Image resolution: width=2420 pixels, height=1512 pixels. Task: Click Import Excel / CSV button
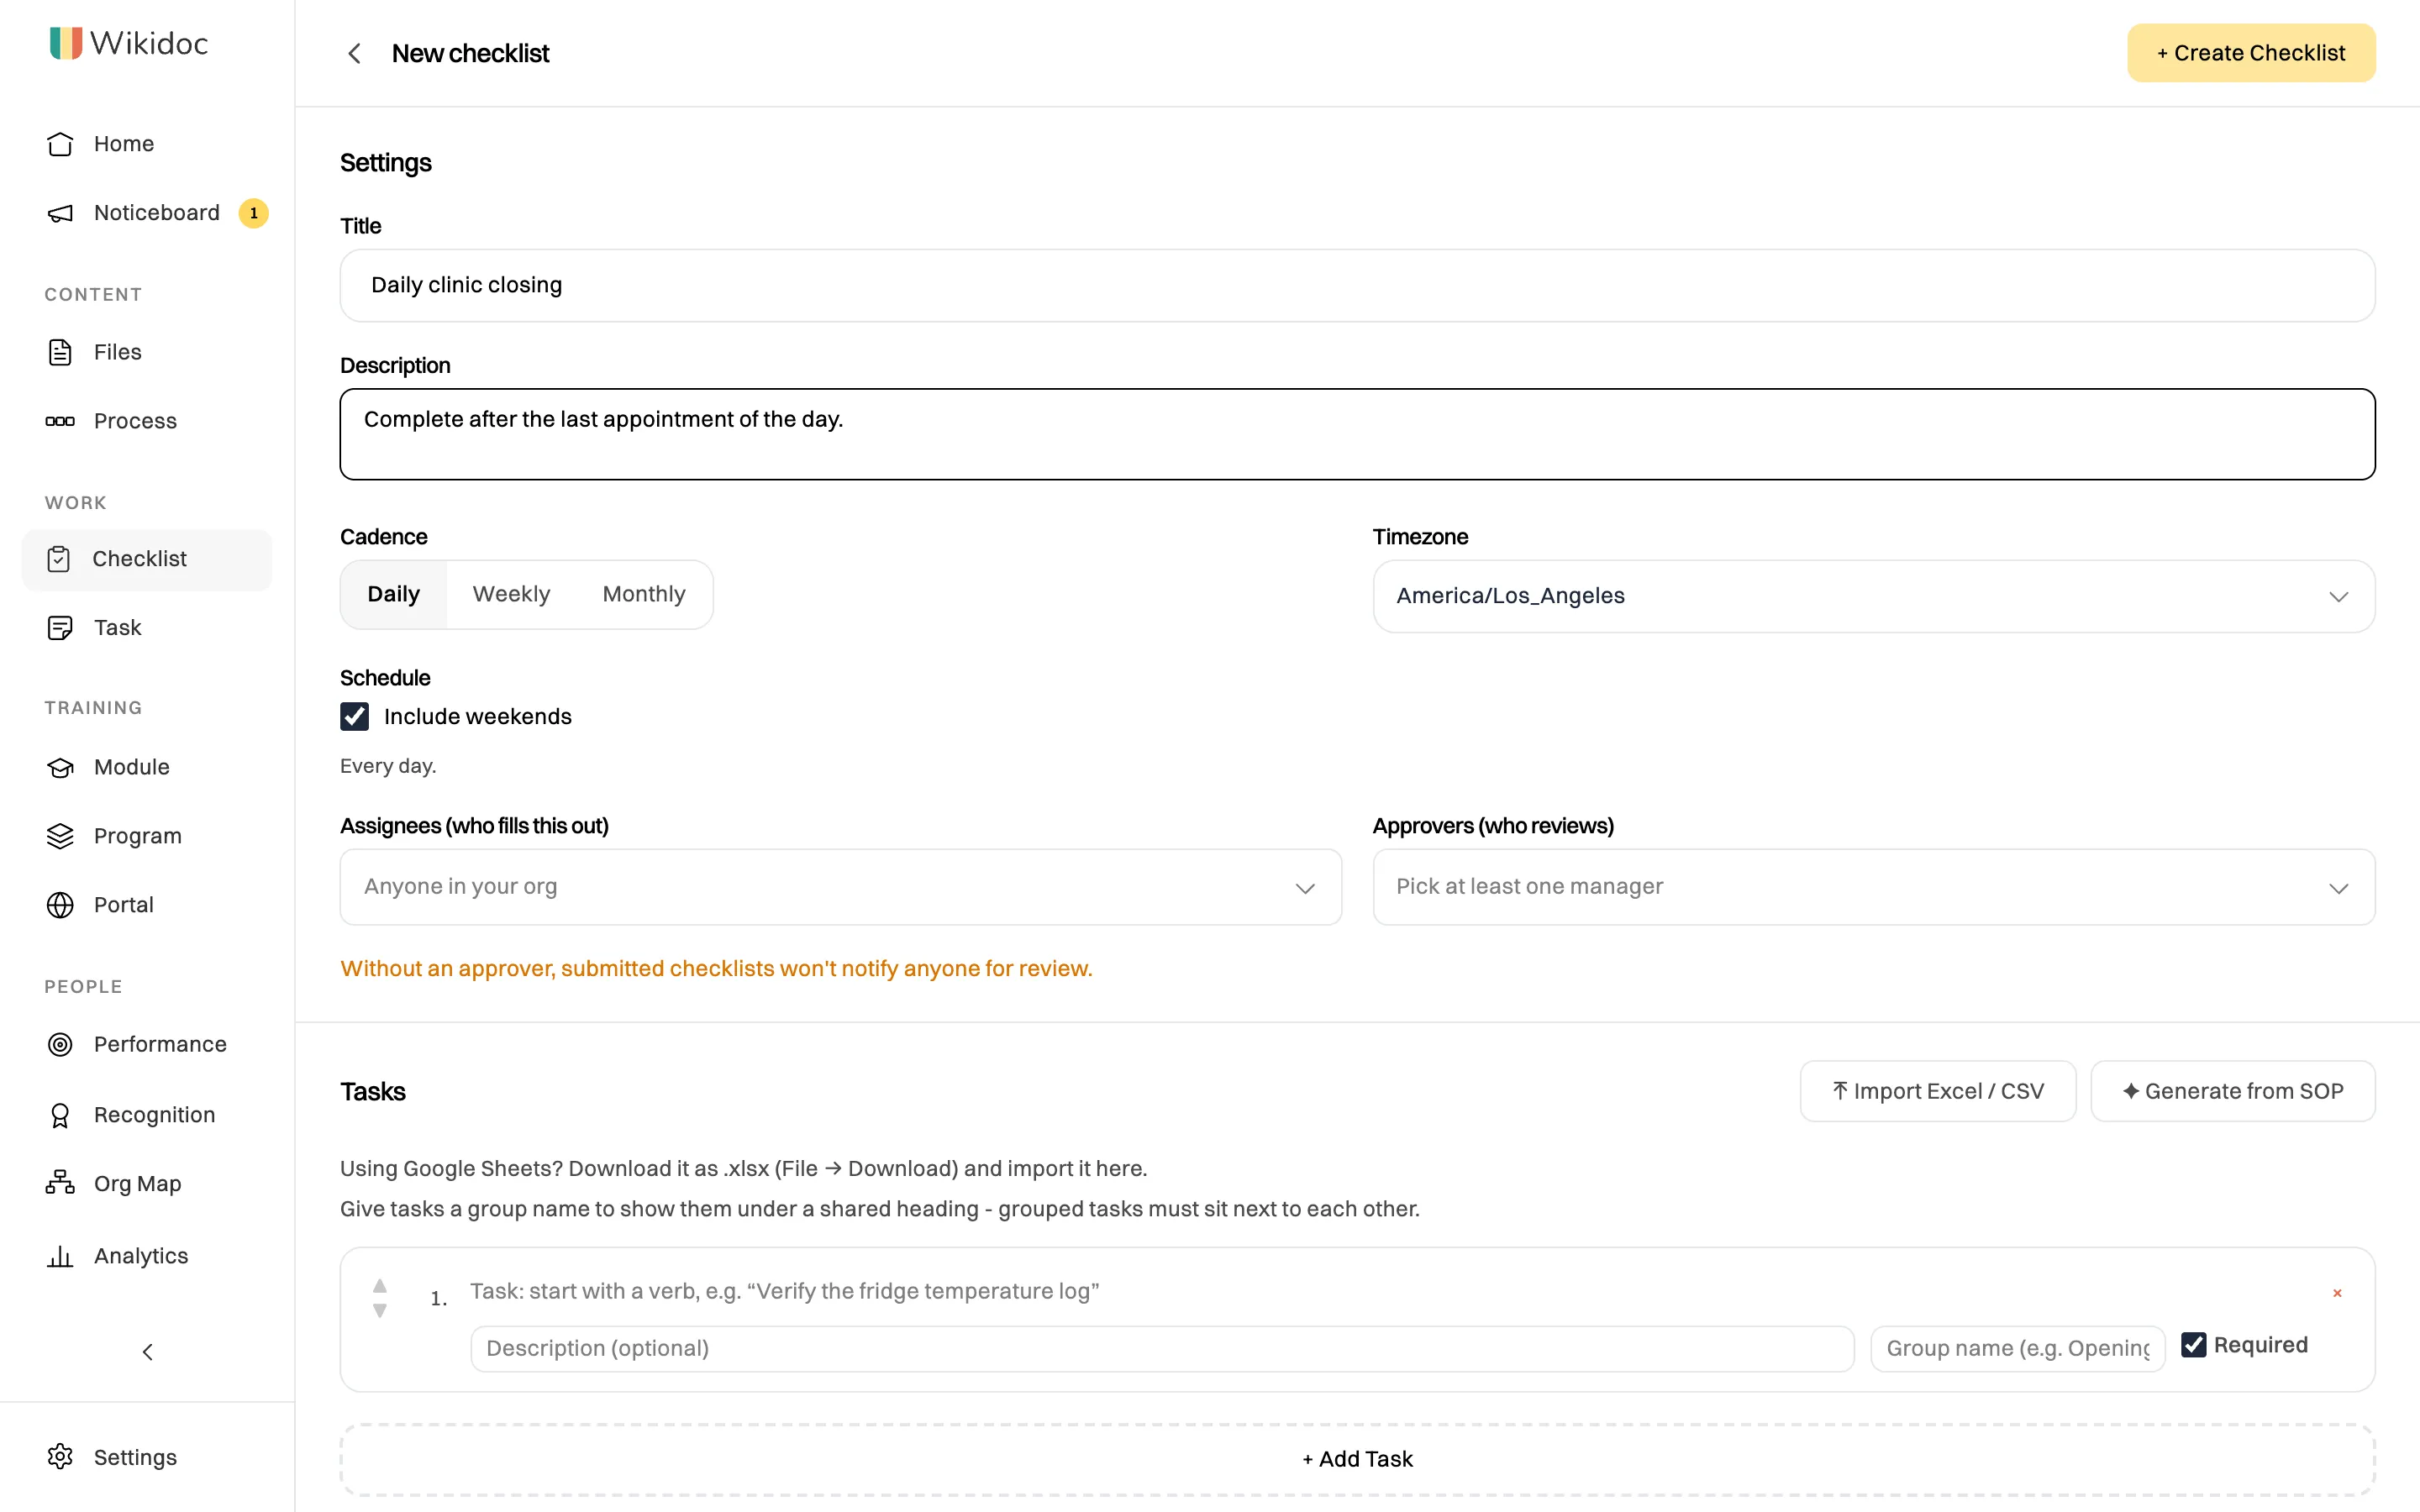[1937, 1091]
